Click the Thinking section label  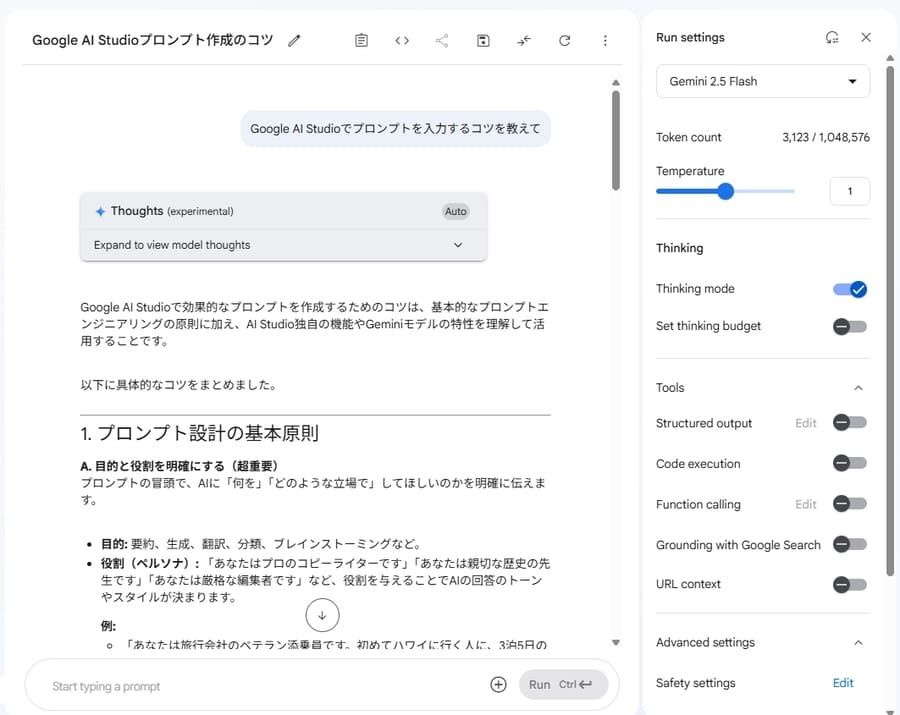[x=680, y=248]
